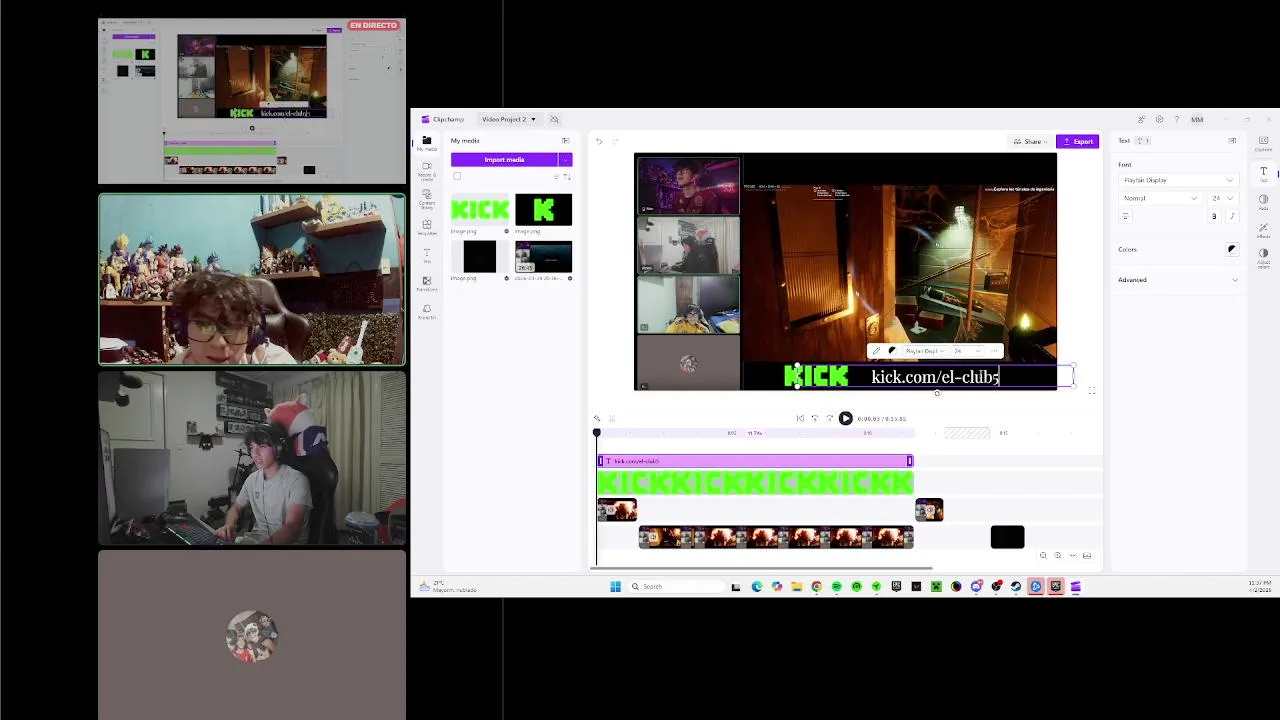Open the weather widget in the taskbar
This screenshot has width=1280, height=720.
(x=446, y=587)
